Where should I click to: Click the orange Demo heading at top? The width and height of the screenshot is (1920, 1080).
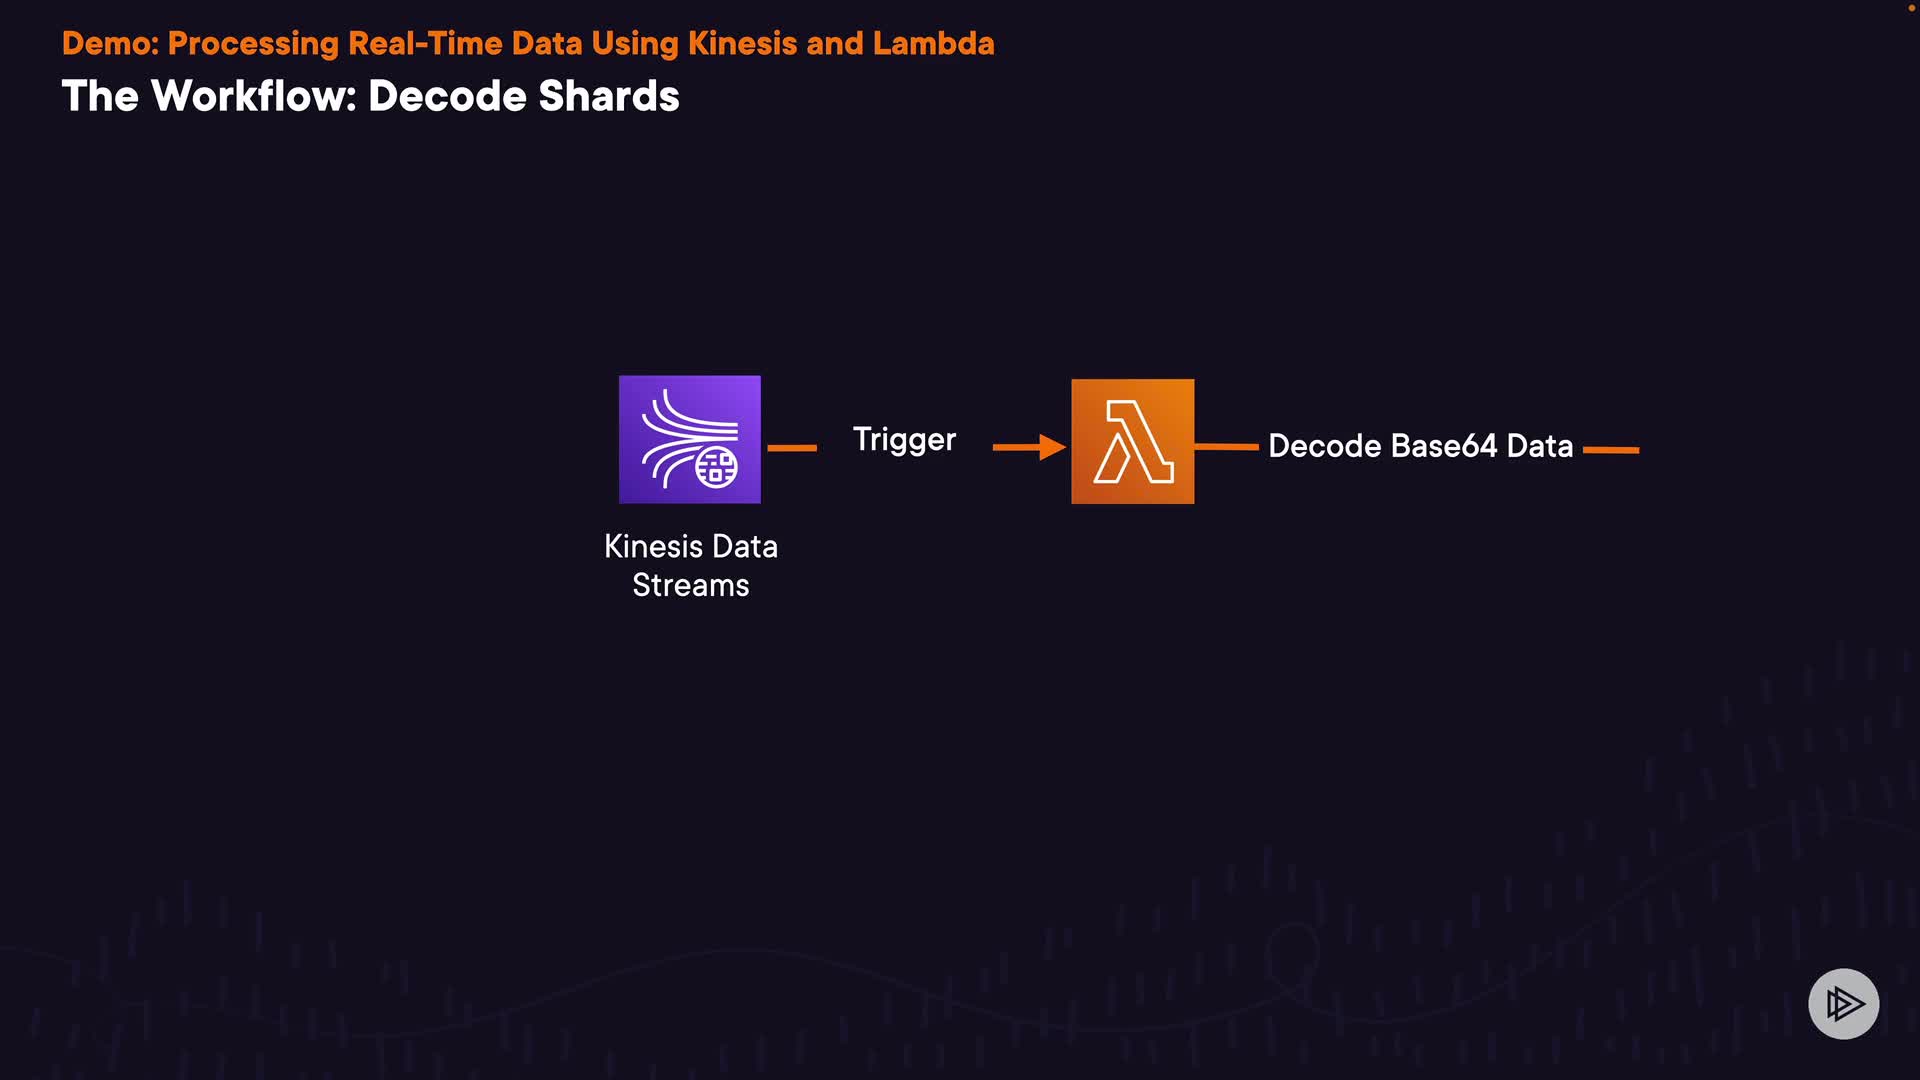(528, 44)
